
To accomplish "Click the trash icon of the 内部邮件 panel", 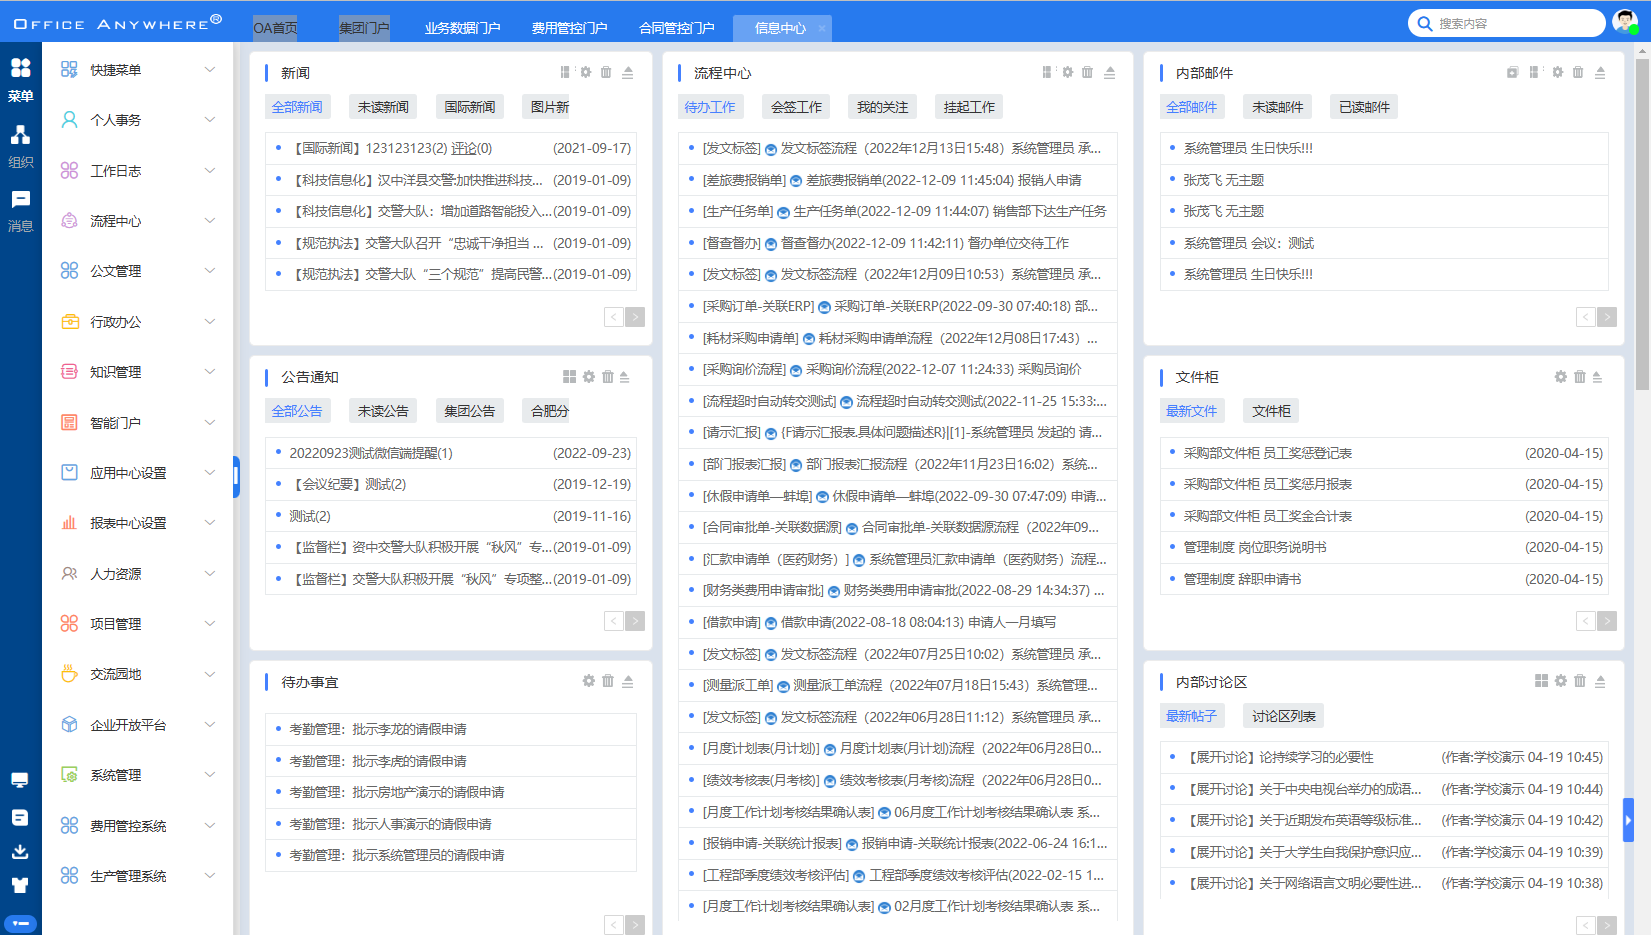I will point(1578,72).
